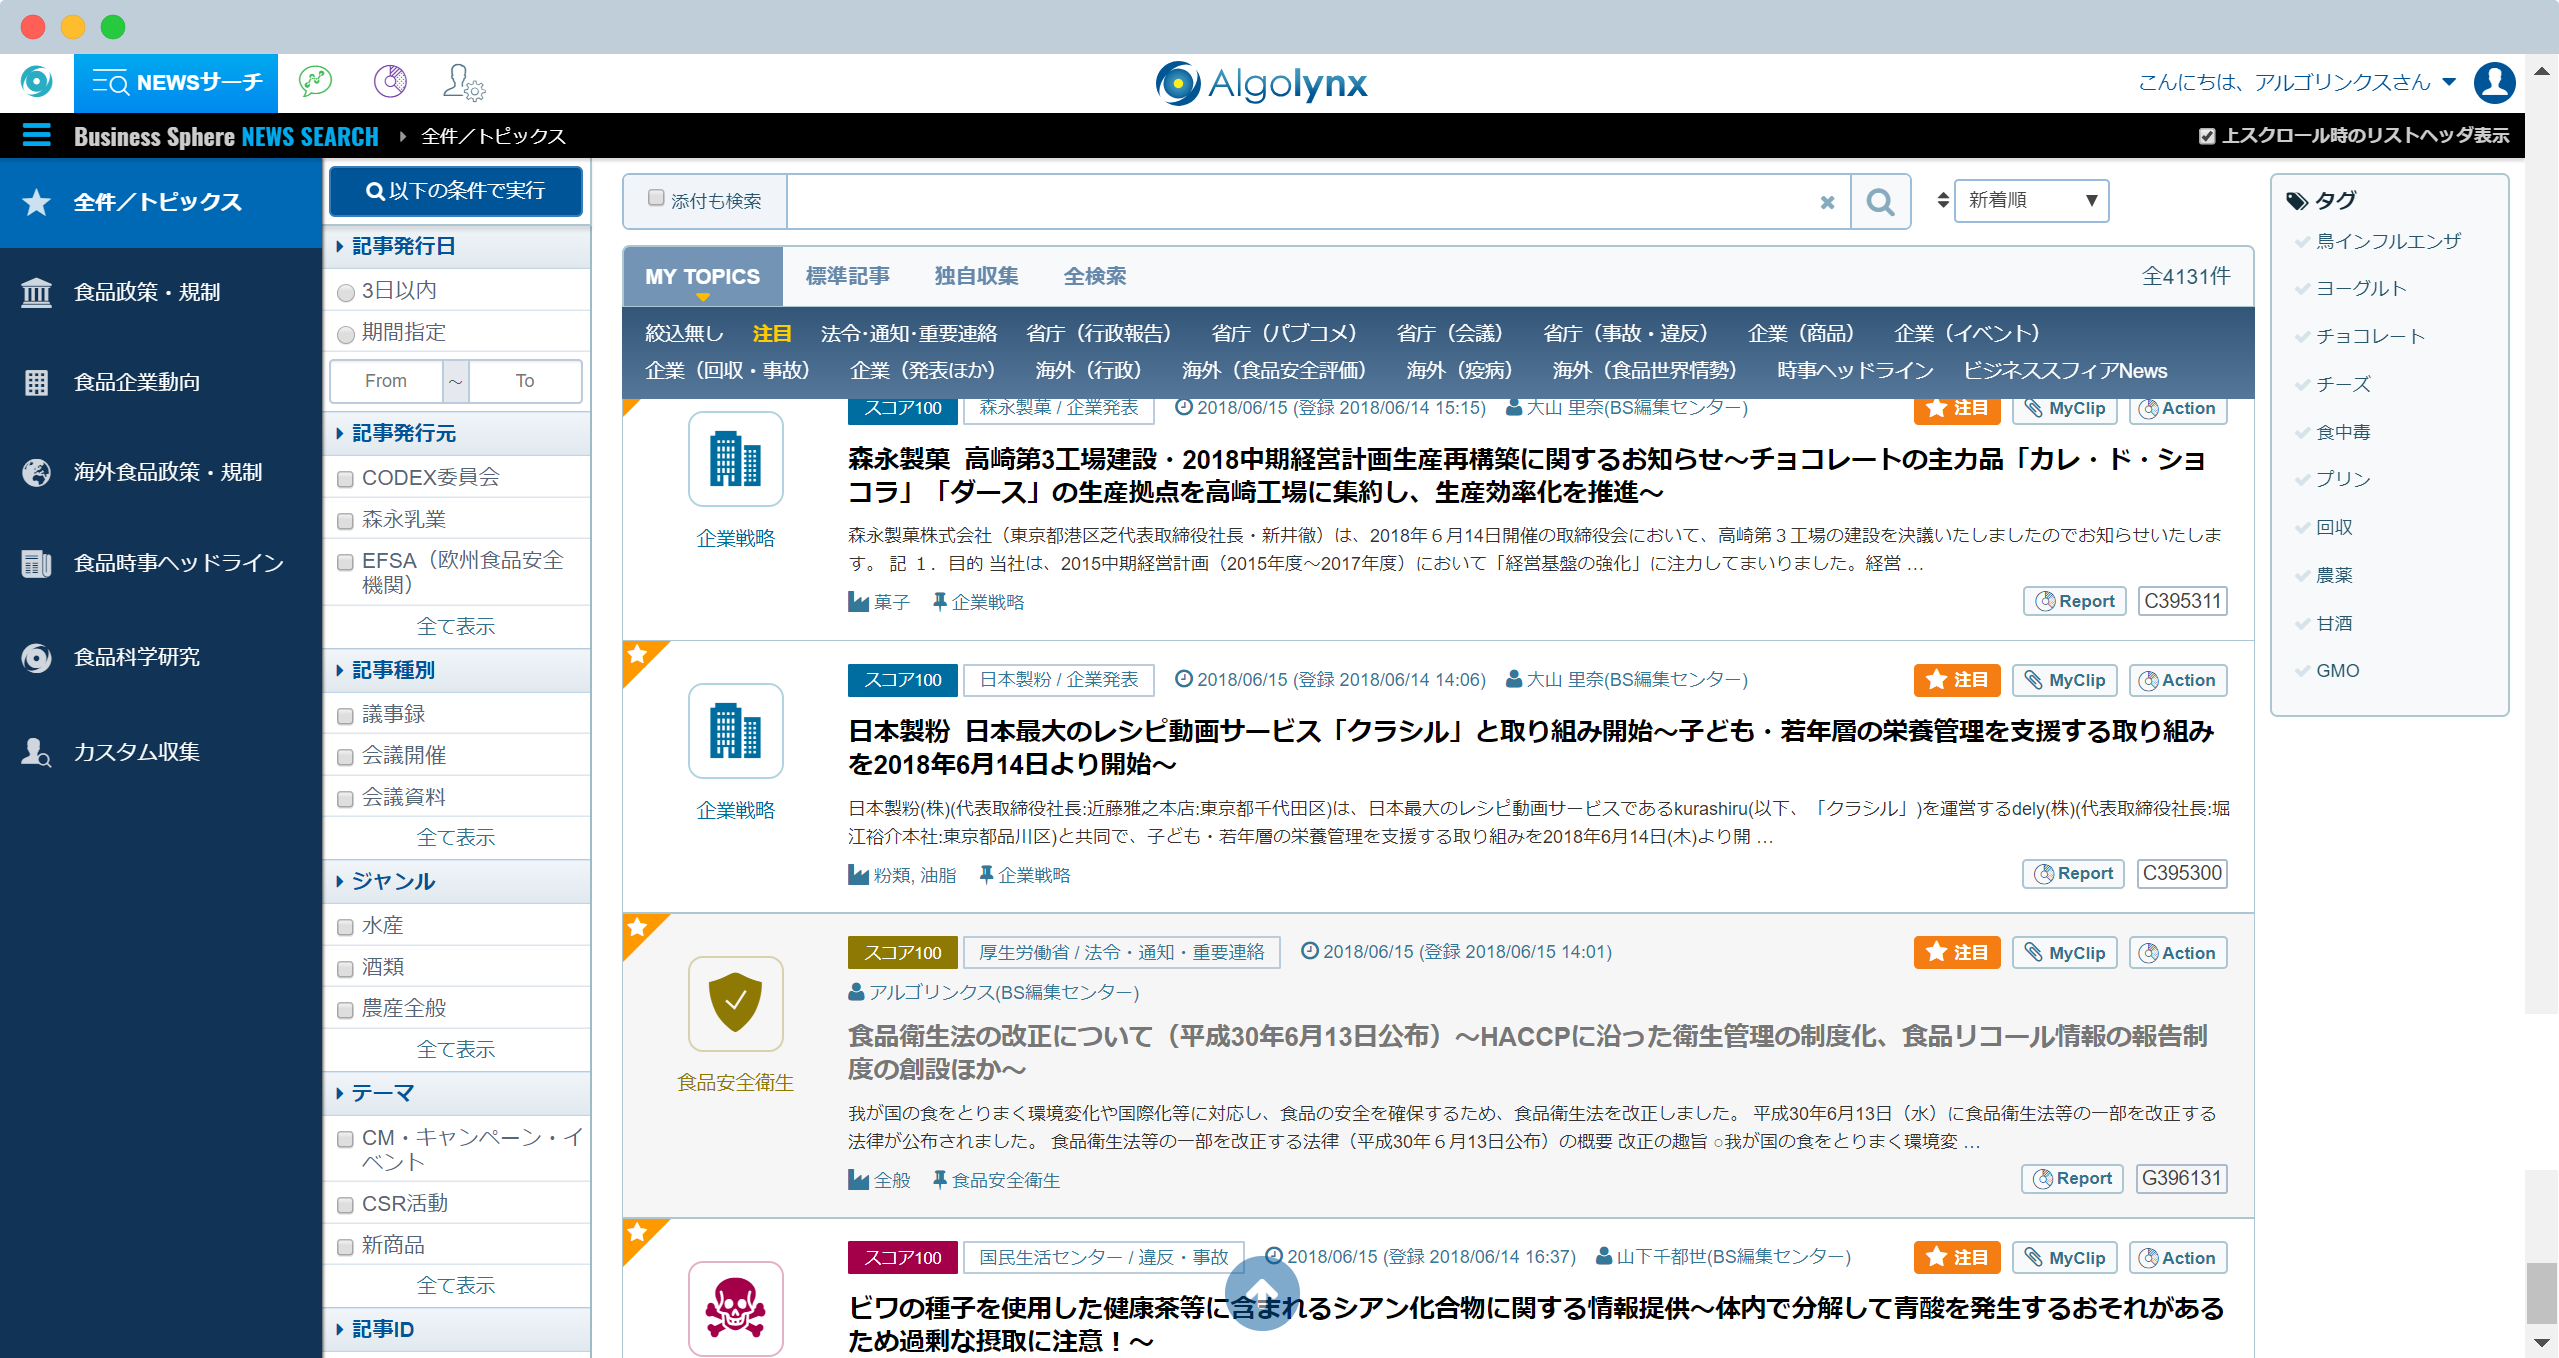Open the pie chart analysis icon

[x=390, y=81]
